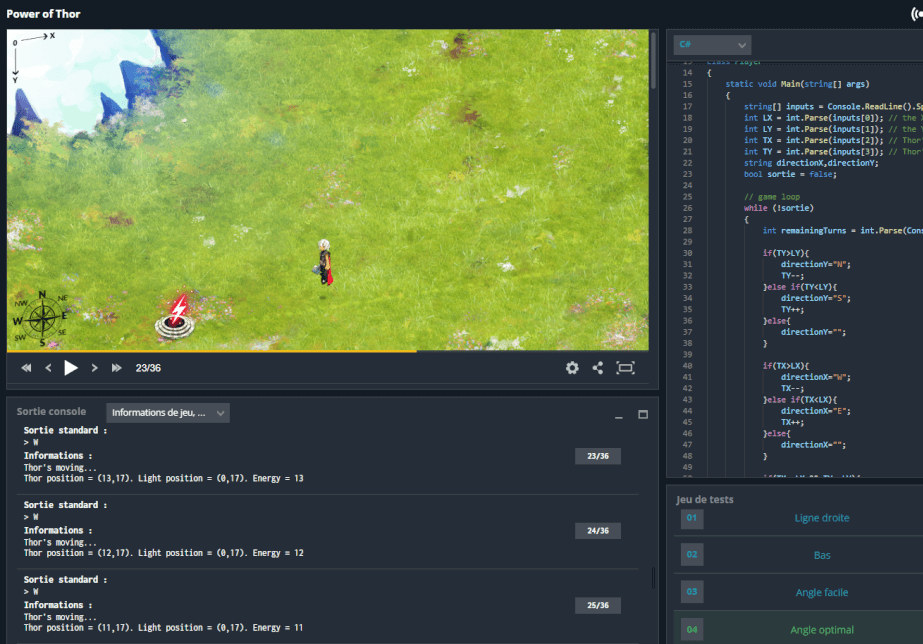This screenshot has width=923, height=644.
Task: Maximize the console output panel
Action: pos(643,414)
